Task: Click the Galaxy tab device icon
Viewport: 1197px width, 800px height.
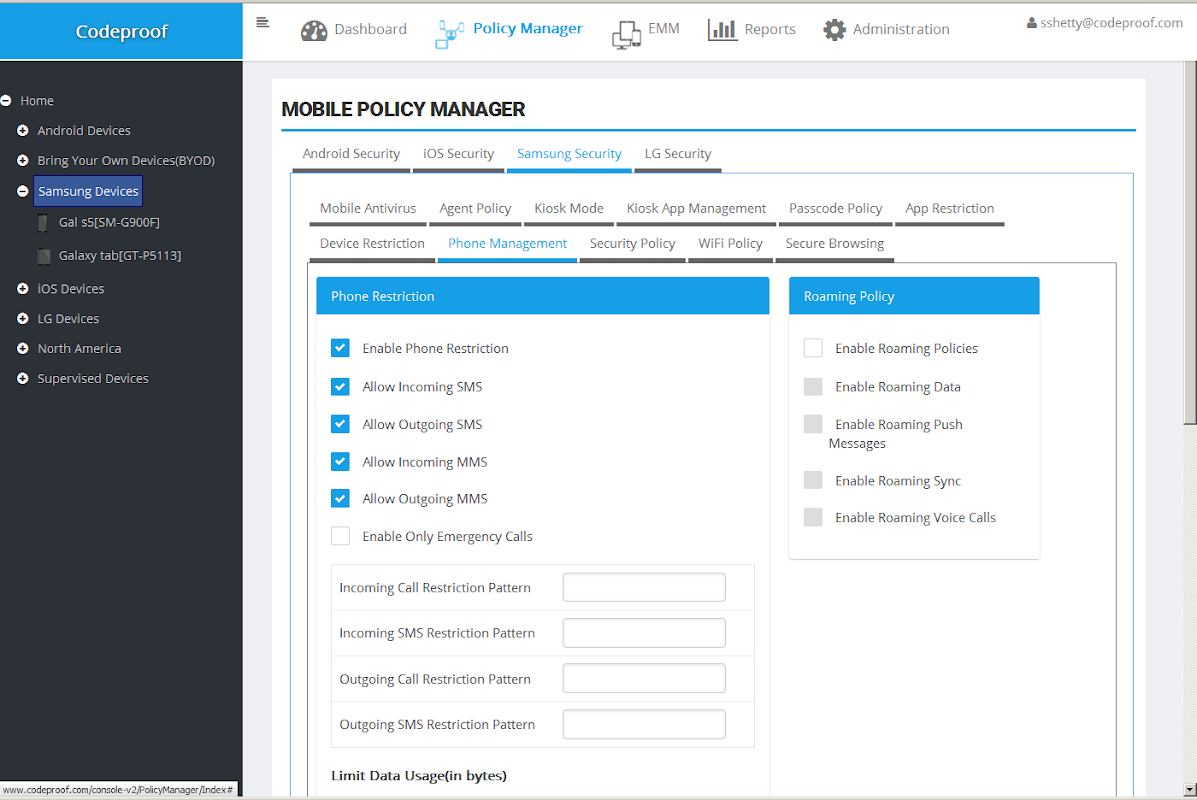Action: pos(44,256)
